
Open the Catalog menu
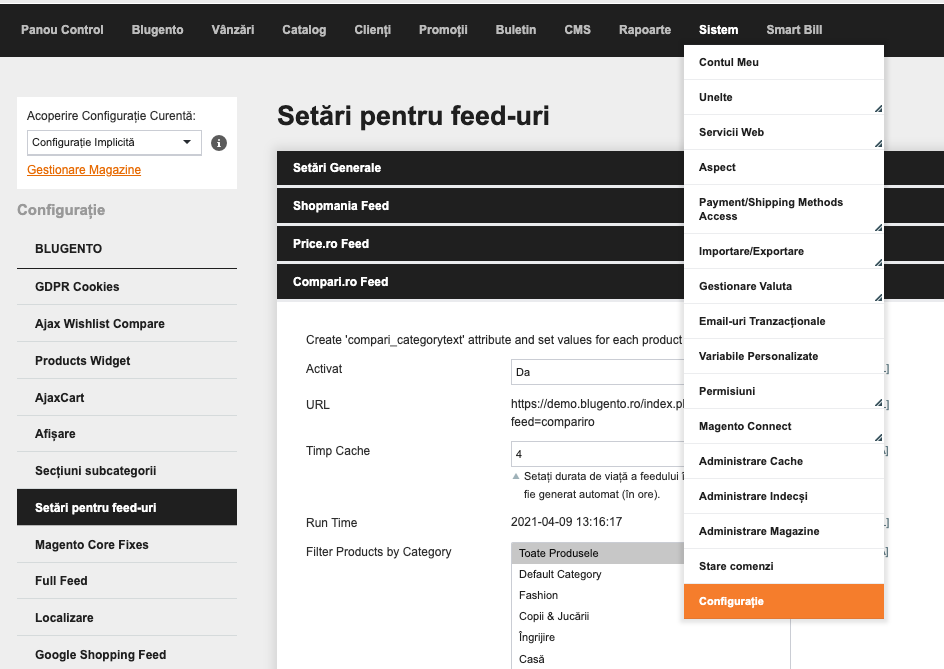(304, 30)
